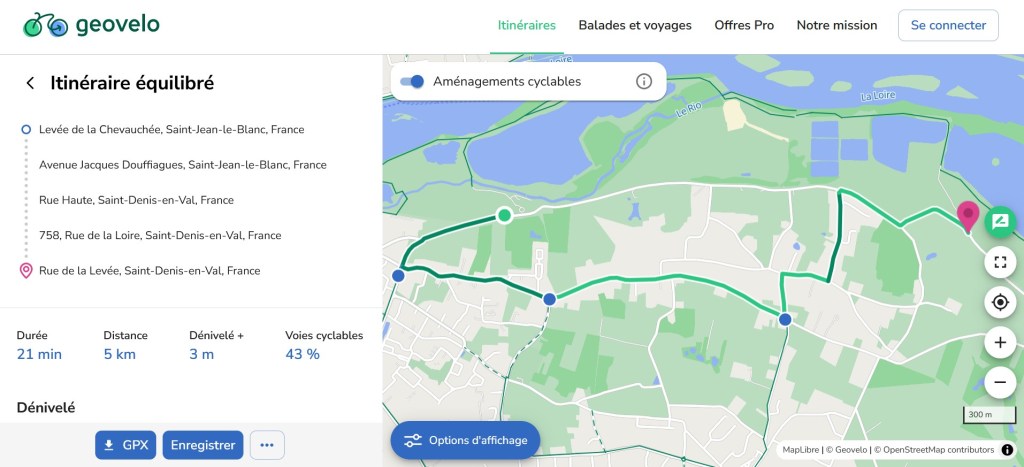Zoom in on the map
1024x467 pixels.
pos(999,343)
